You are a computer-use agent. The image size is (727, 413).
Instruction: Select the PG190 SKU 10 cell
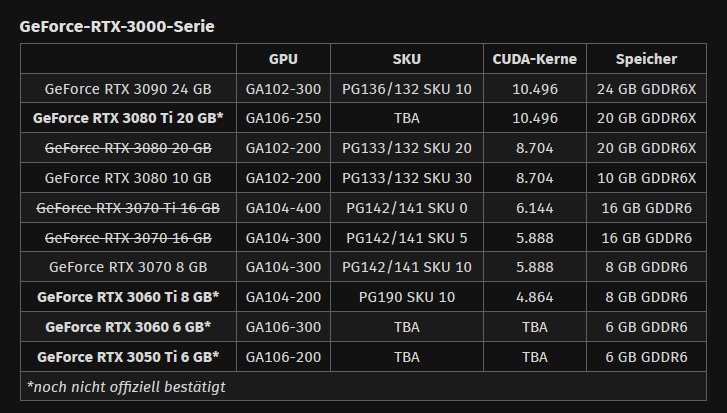coord(407,297)
